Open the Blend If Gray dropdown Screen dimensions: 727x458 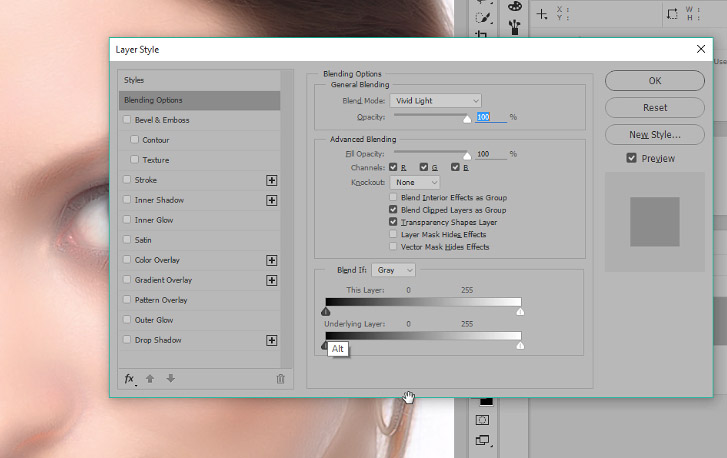pos(393,270)
